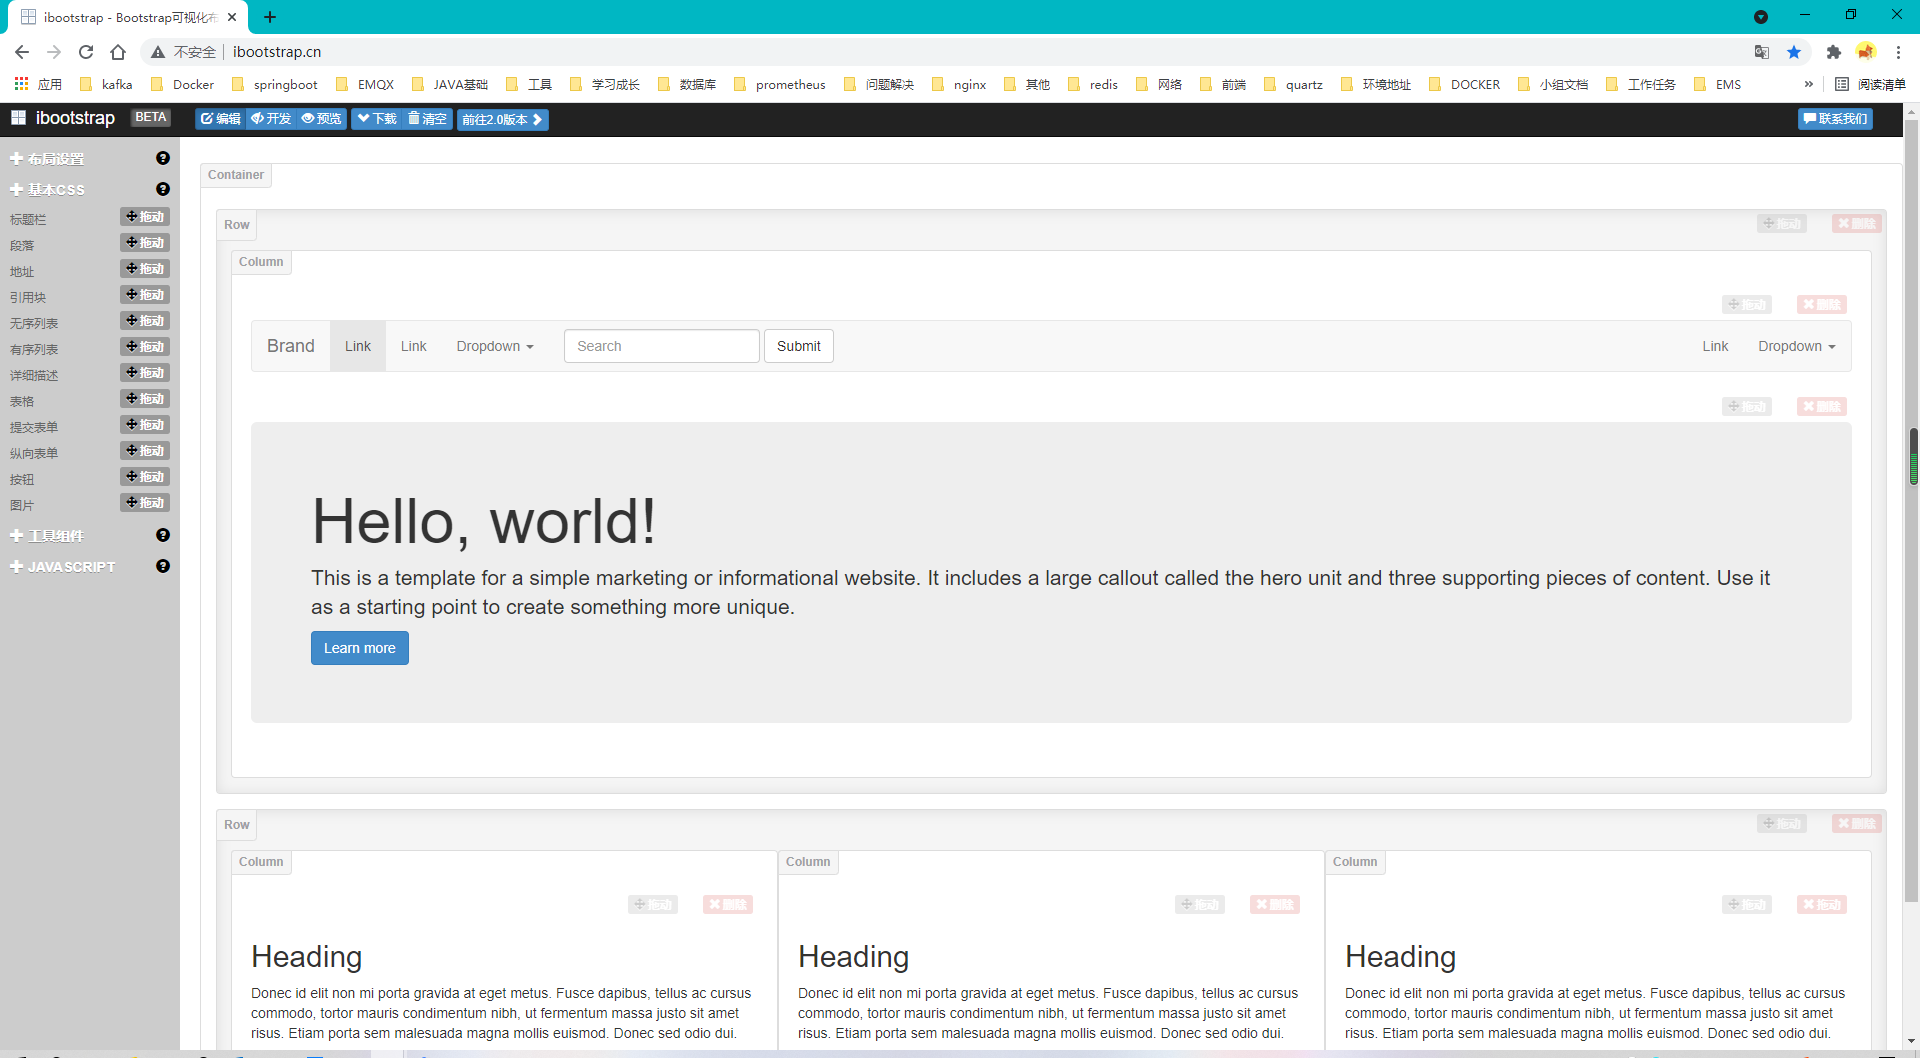Screen dimensions: 1920x1058
Task: Click the drag handle for 提交表单
Action: coord(145,425)
